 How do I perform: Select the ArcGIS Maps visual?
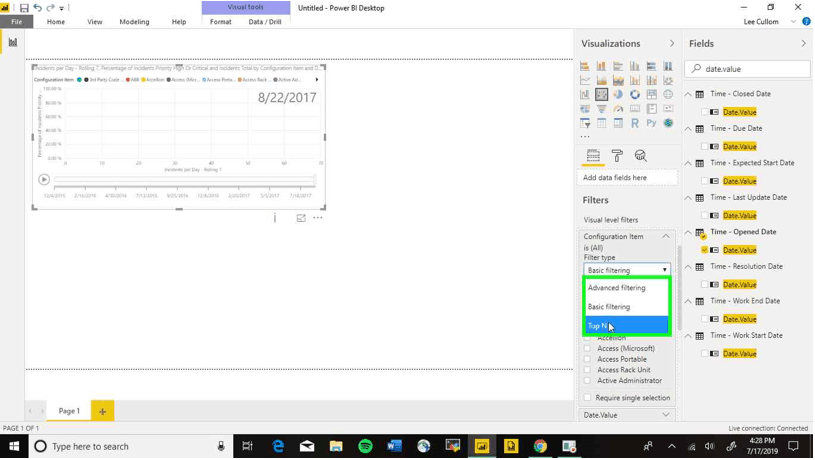pos(668,123)
